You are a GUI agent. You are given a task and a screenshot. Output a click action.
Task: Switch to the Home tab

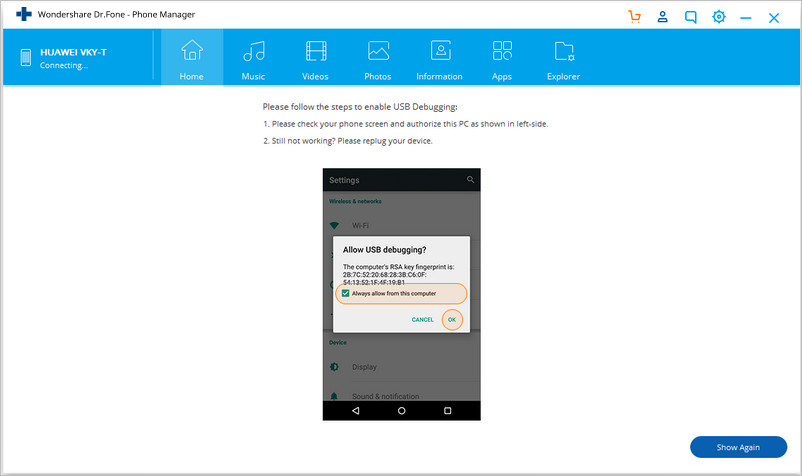point(192,58)
